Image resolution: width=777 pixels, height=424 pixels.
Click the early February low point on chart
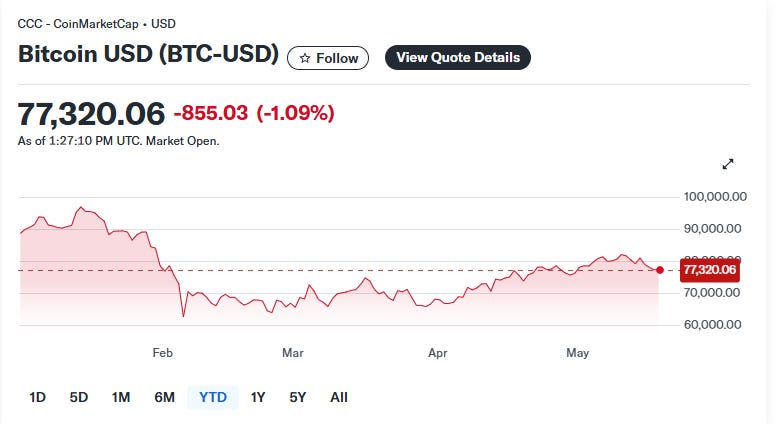183,316
